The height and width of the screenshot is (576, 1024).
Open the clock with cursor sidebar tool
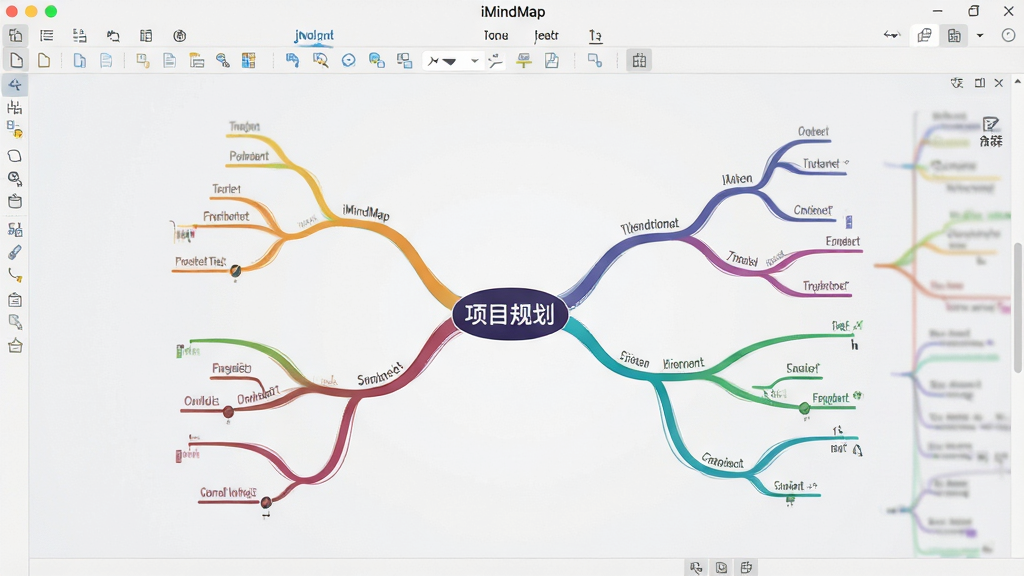tap(14, 178)
